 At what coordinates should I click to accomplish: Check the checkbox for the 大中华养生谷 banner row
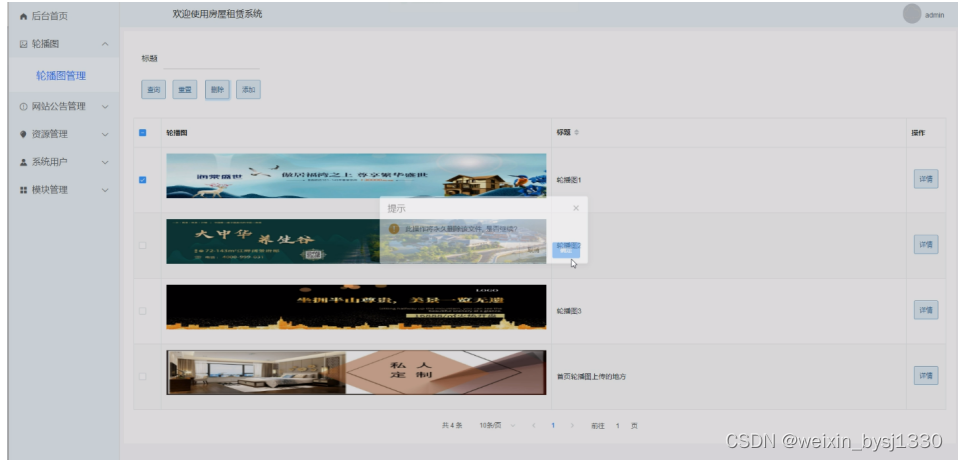tap(142, 245)
